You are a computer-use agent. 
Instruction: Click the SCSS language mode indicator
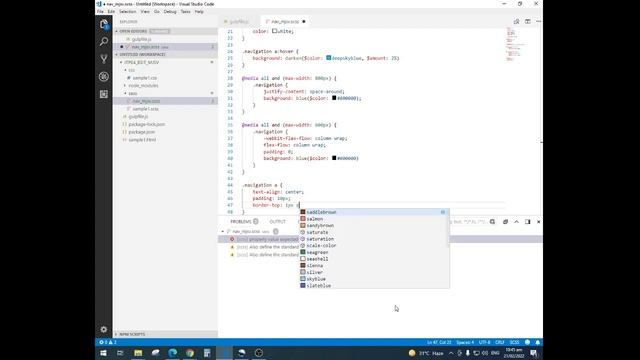tap(514, 342)
